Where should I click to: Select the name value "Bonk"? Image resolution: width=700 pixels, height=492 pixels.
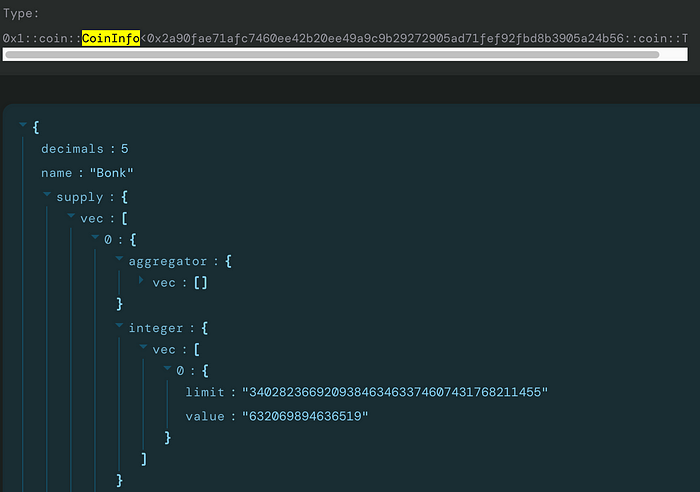(112, 173)
